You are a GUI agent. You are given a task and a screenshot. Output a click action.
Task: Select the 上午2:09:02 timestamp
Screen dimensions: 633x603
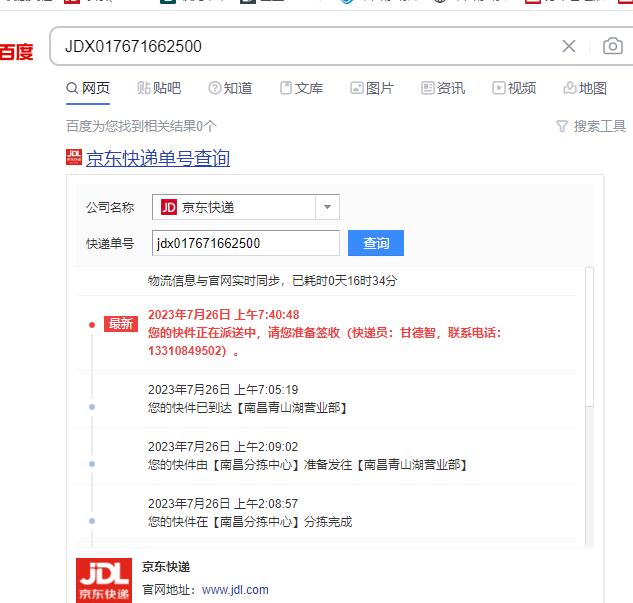coord(223,447)
